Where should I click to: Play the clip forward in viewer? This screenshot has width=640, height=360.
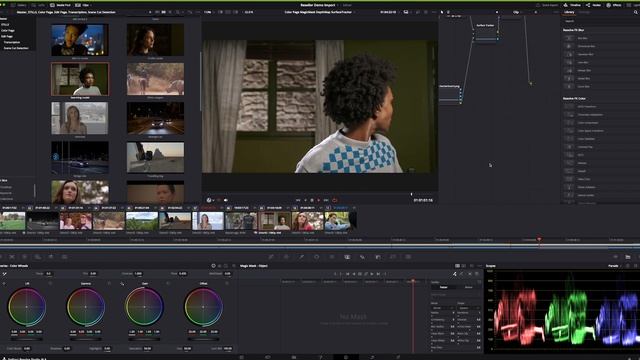tap(319, 200)
